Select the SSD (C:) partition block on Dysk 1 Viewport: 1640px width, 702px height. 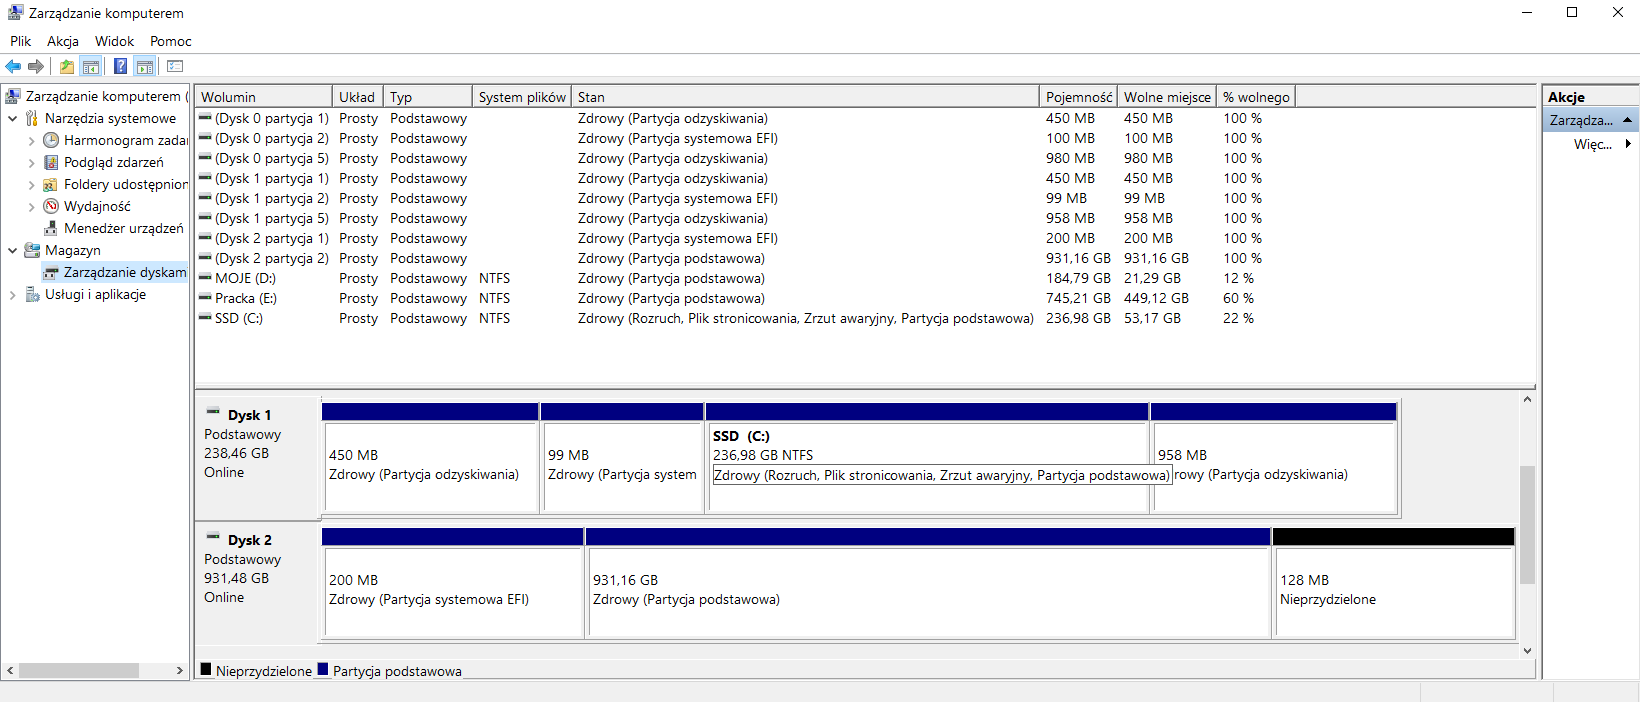click(x=927, y=458)
